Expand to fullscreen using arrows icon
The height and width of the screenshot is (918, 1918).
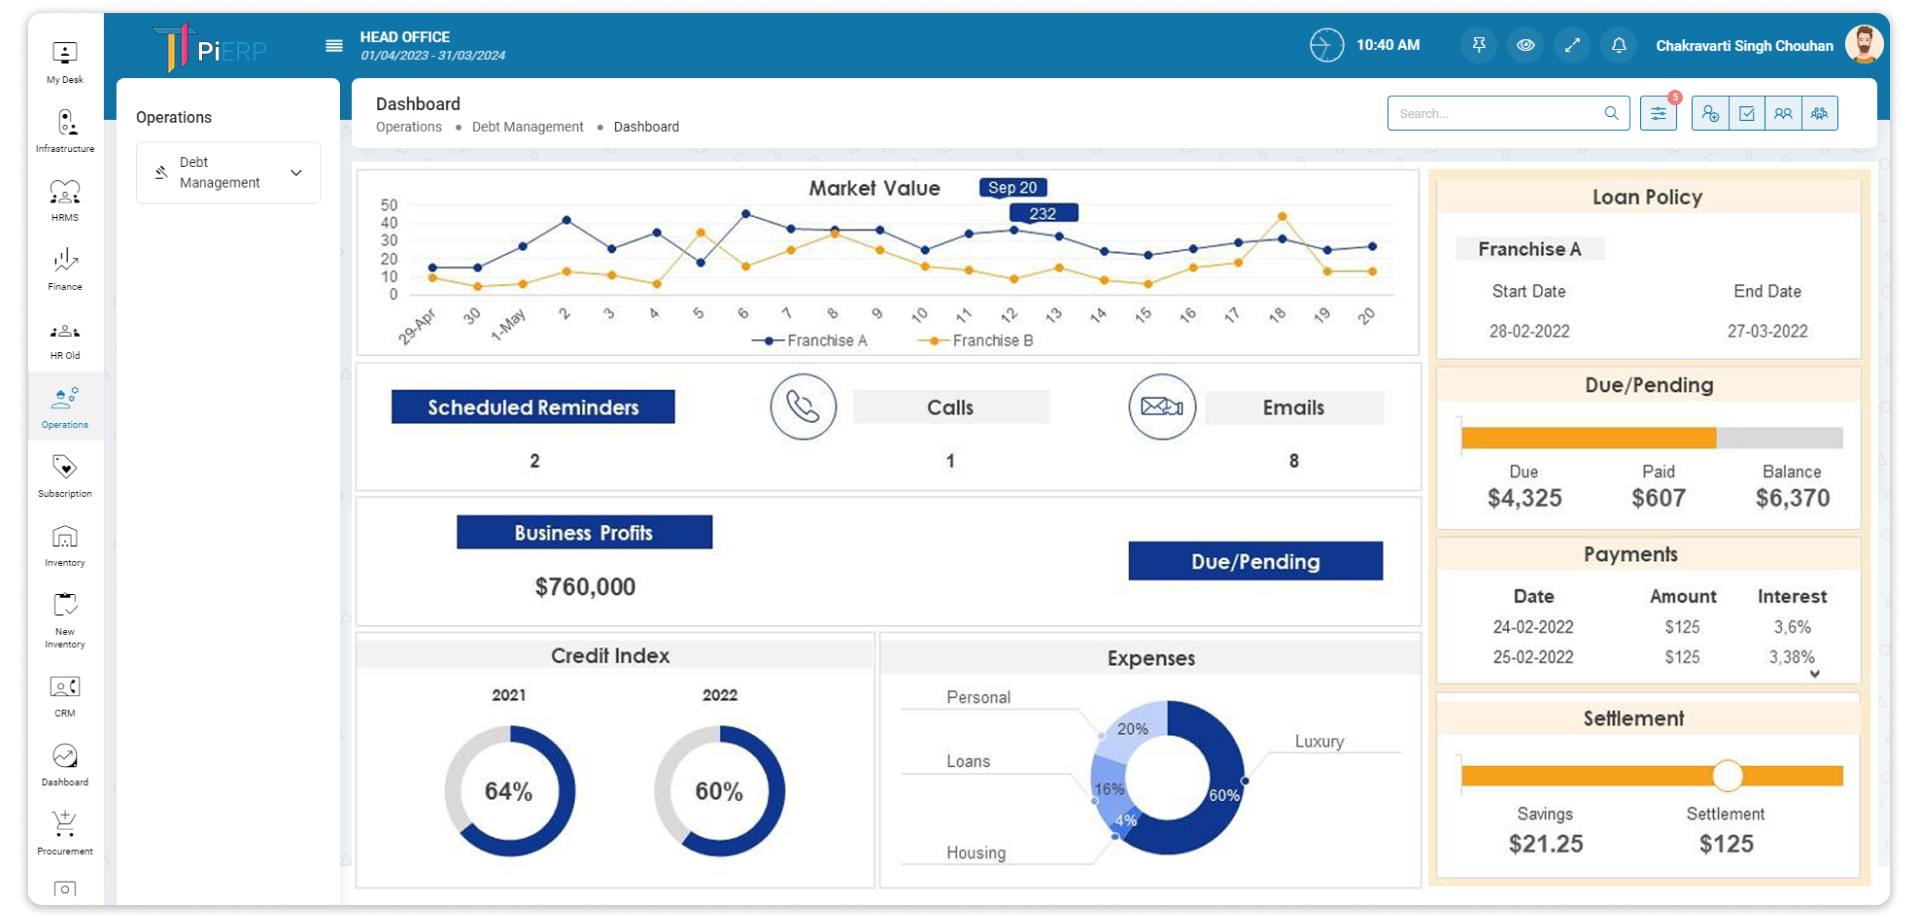[1572, 45]
